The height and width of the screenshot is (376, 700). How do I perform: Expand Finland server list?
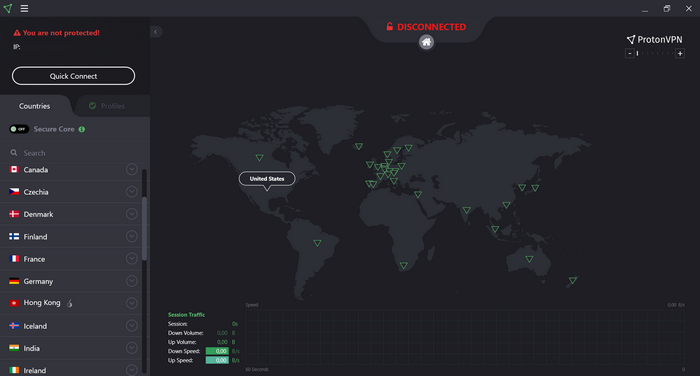(x=131, y=236)
